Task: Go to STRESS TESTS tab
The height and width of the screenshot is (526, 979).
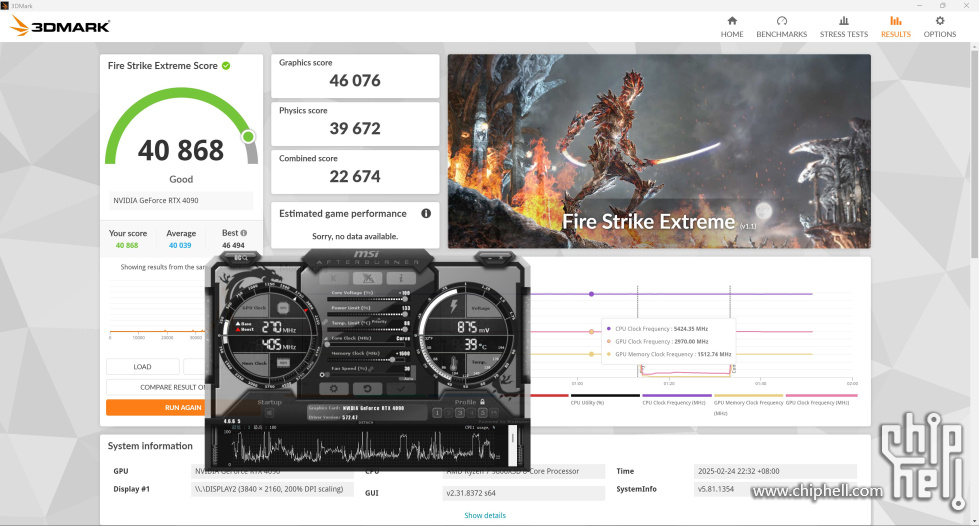Action: [844, 27]
